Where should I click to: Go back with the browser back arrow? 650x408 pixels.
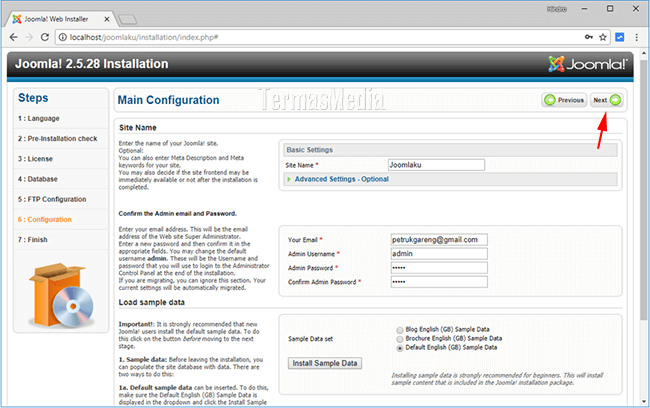[13, 37]
